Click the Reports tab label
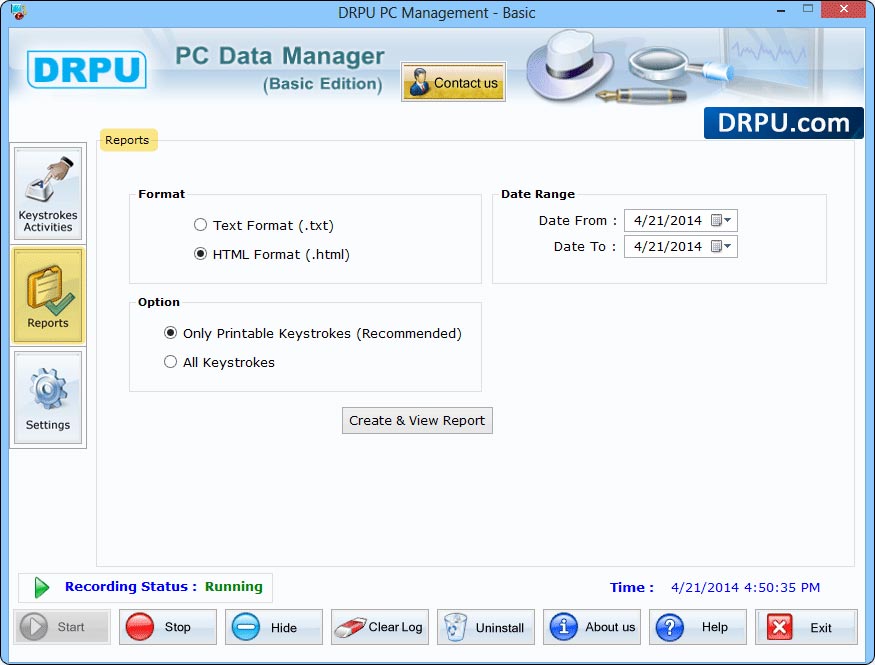875x665 pixels. (128, 140)
